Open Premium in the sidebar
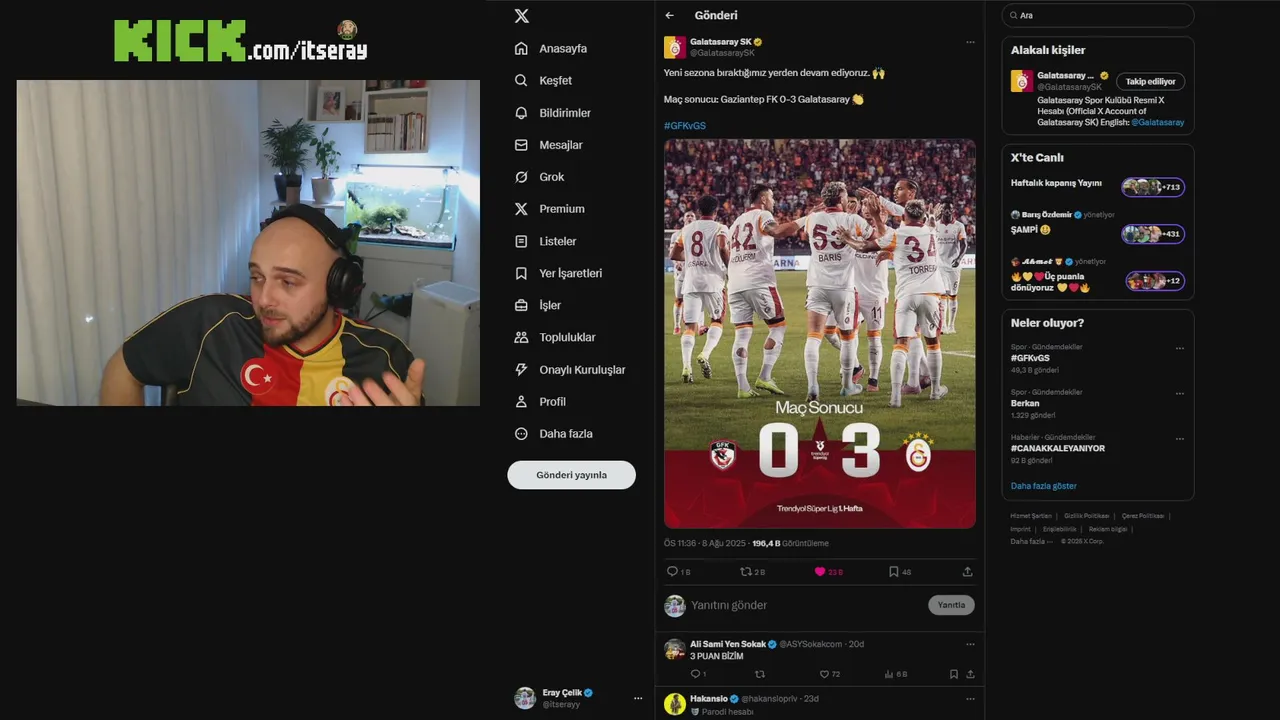This screenshot has width=1280, height=720. pyautogui.click(x=562, y=209)
